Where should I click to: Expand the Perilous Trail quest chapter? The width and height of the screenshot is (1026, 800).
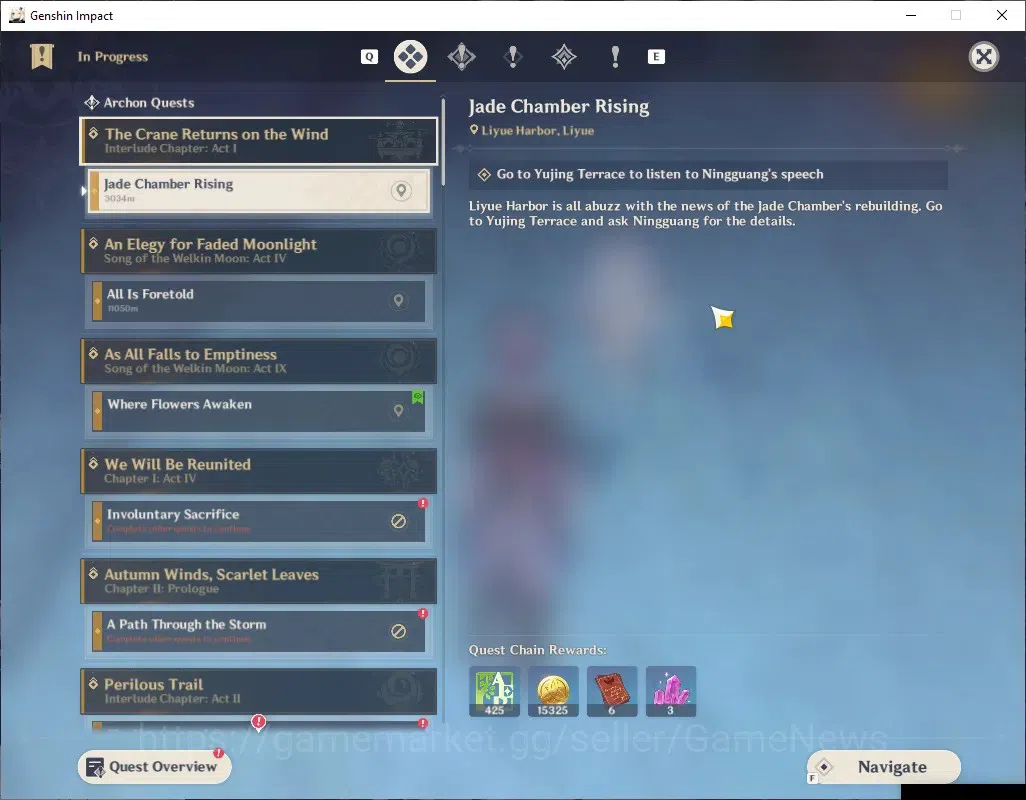(259, 691)
